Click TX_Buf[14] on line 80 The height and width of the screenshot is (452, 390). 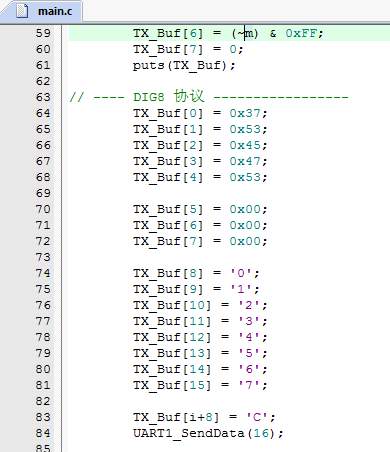point(172,369)
